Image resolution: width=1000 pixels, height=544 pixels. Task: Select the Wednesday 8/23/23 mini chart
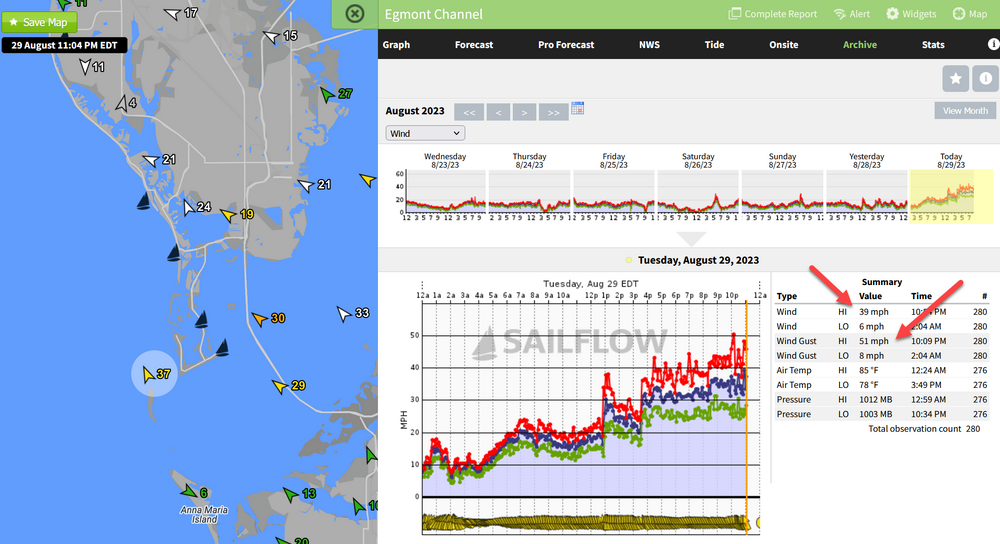[x=445, y=189]
